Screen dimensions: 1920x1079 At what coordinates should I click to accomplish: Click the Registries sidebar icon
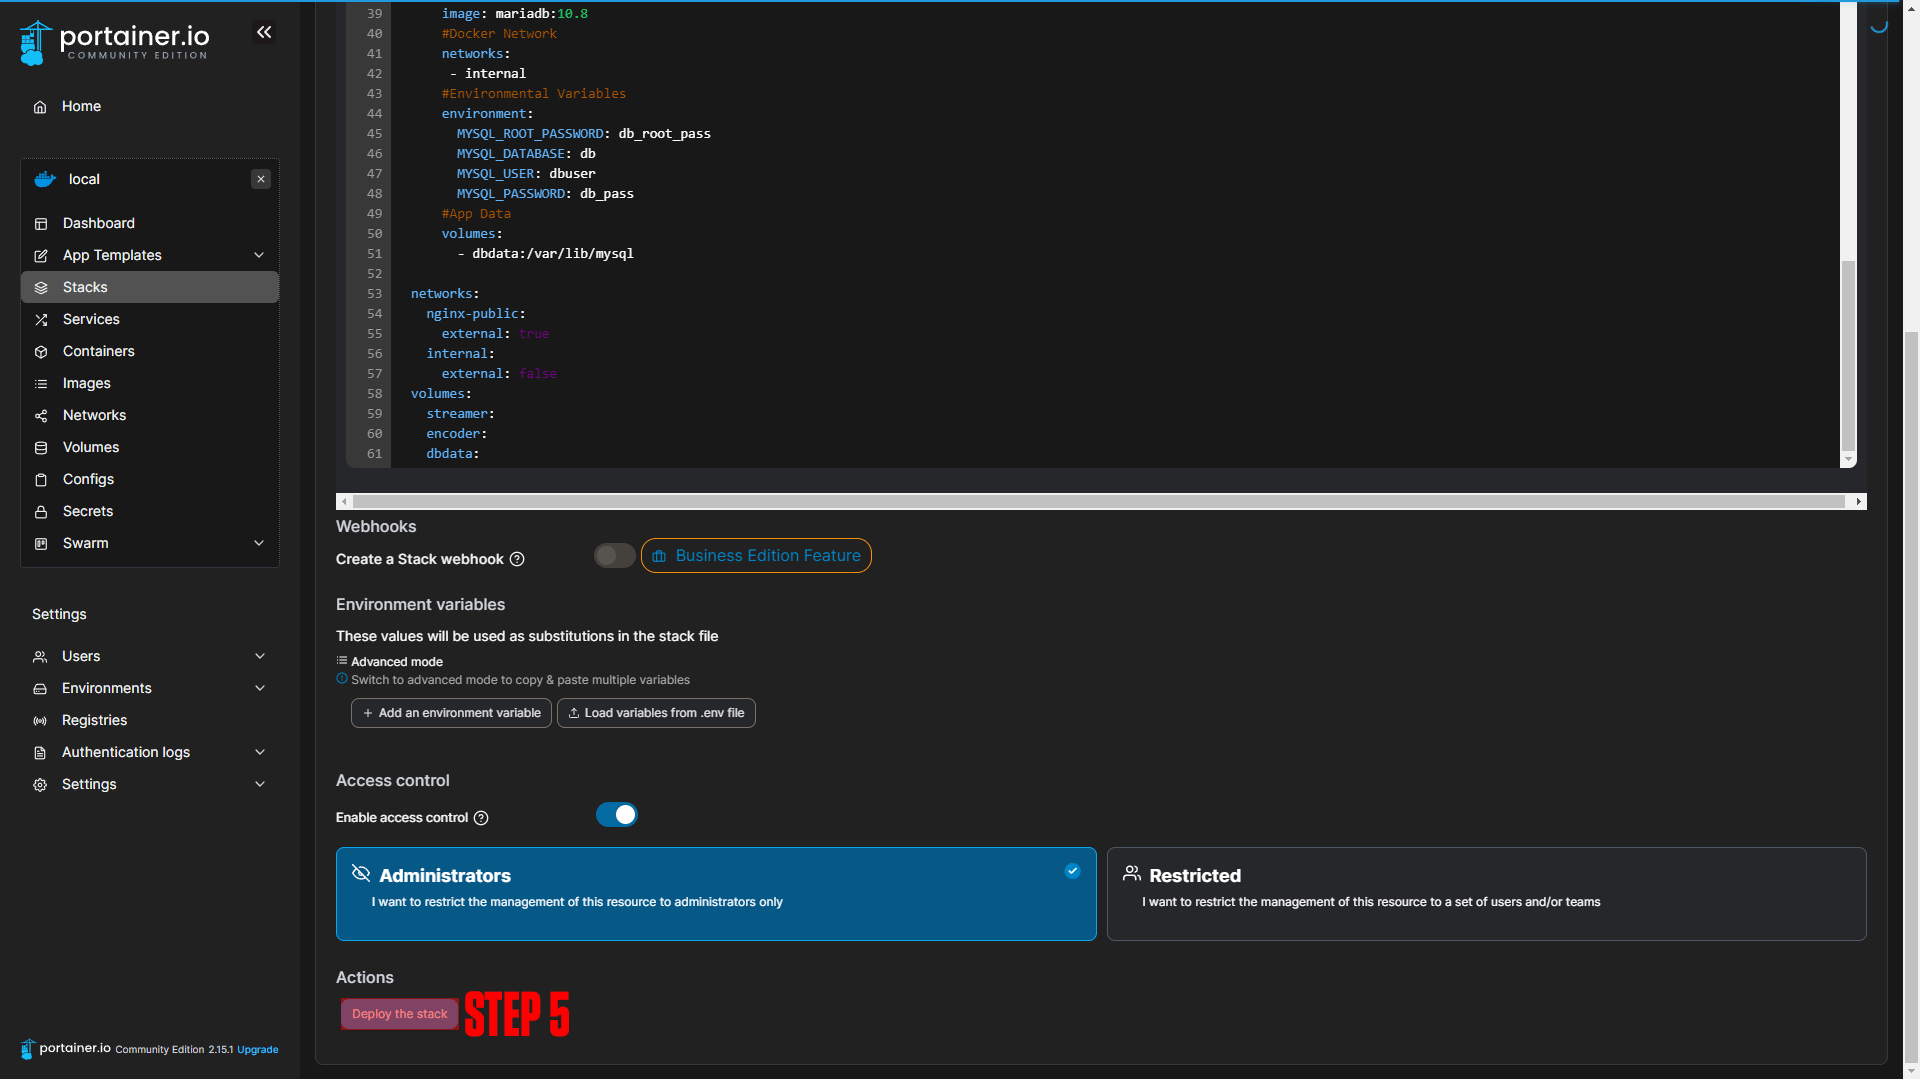(40, 721)
